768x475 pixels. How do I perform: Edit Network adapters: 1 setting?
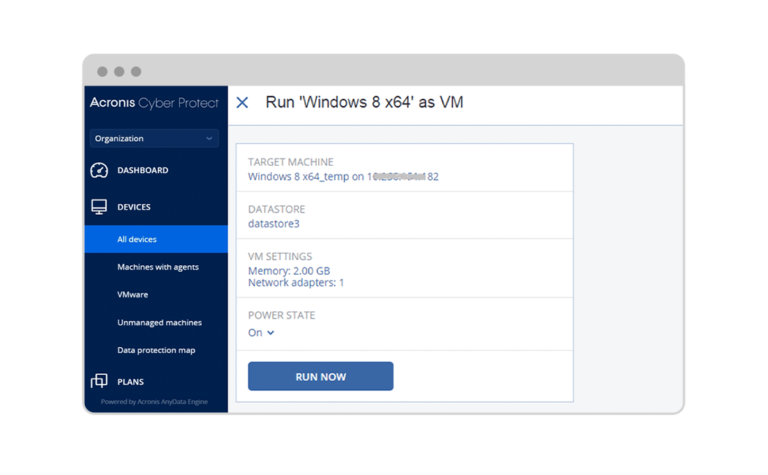296,283
